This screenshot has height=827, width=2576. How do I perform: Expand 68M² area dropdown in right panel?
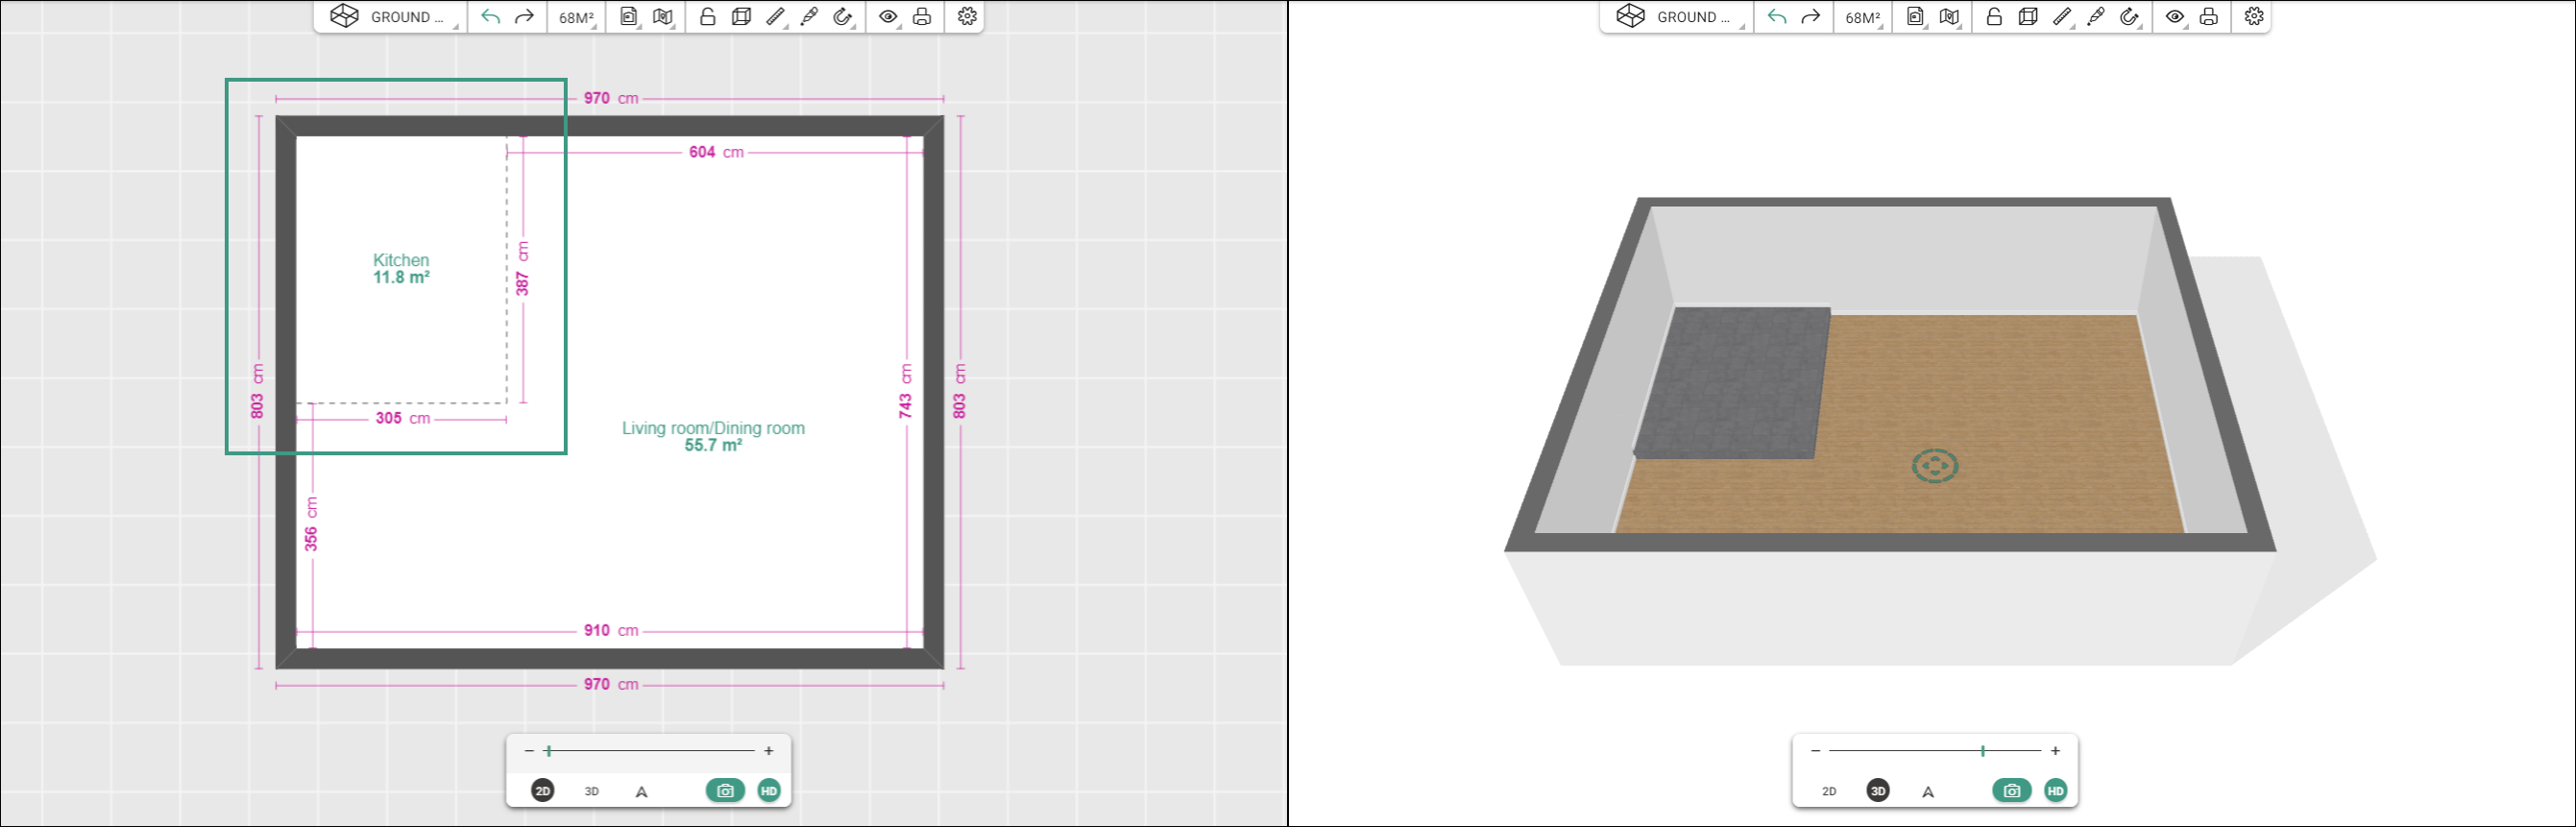(x=1862, y=17)
